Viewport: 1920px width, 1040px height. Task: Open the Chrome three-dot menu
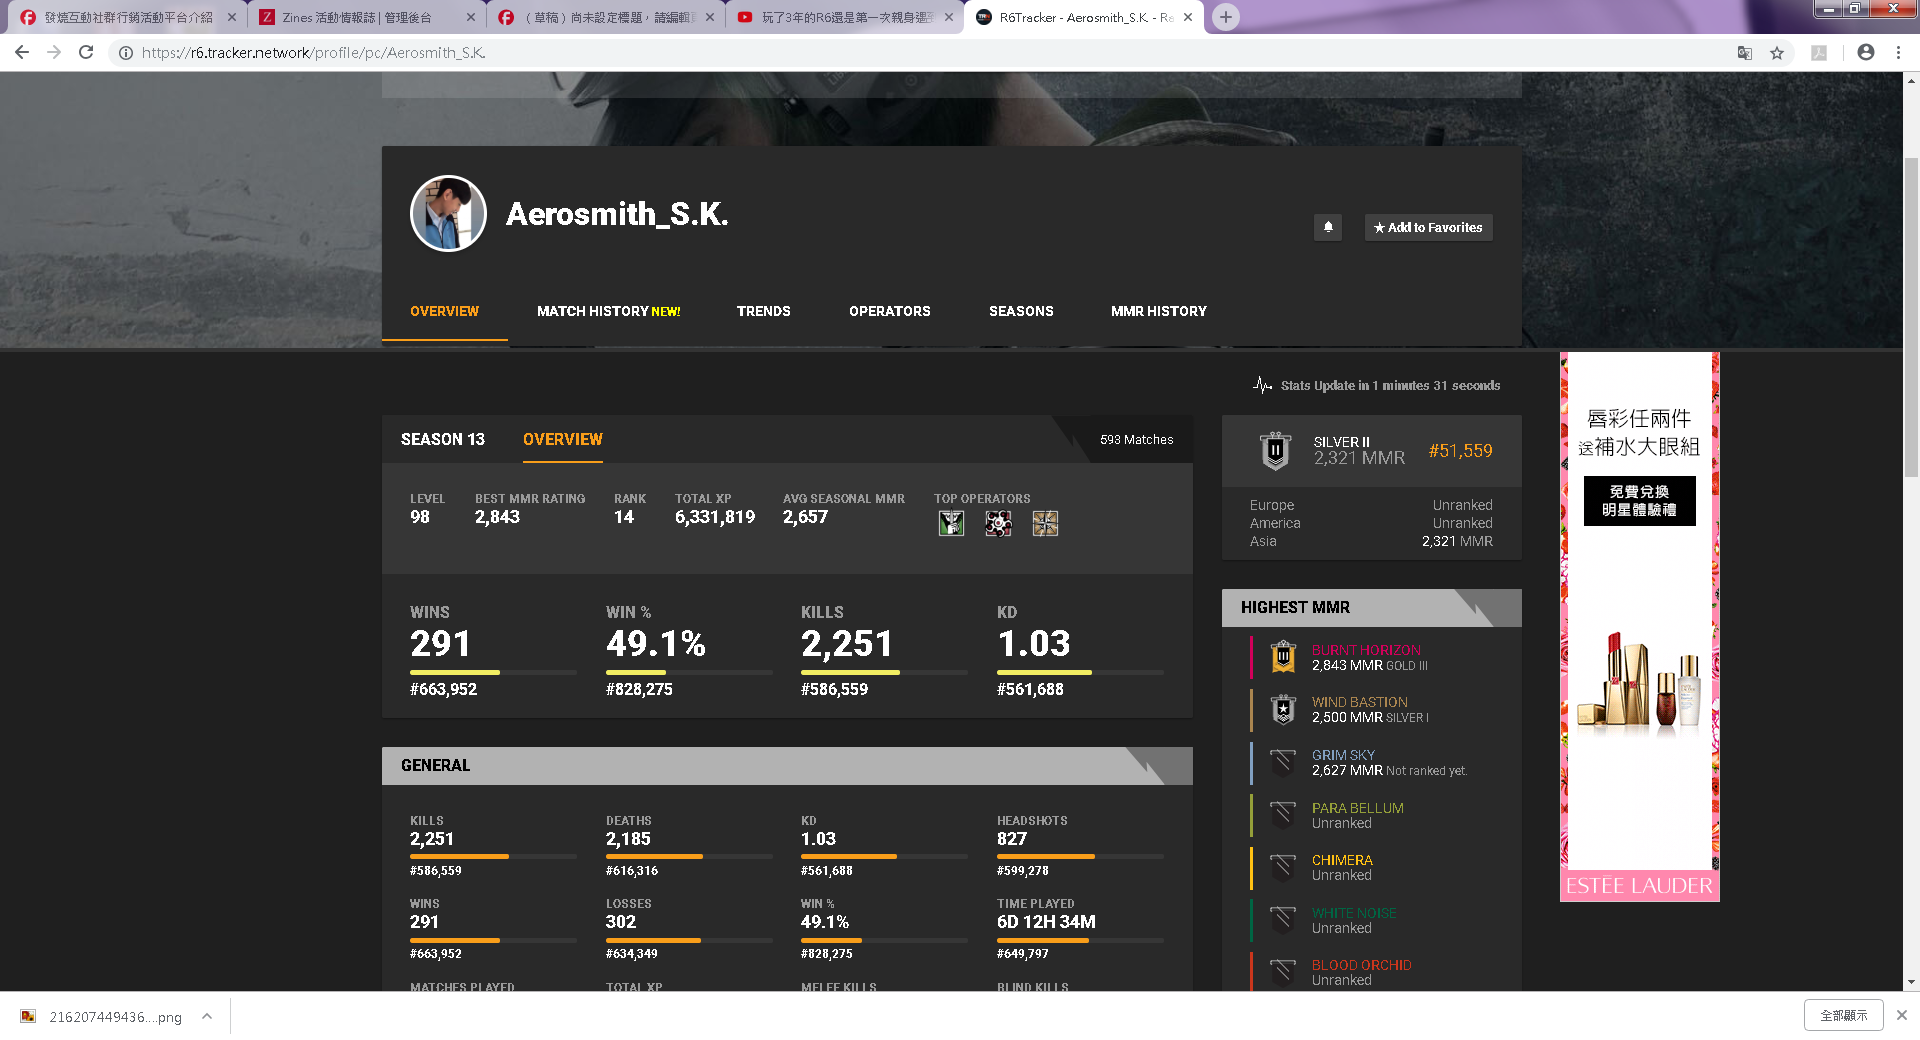[1898, 53]
